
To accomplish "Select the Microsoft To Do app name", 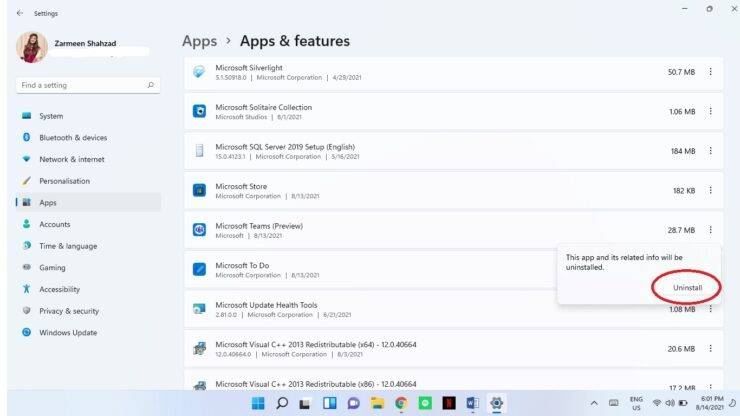I will coord(242,265).
